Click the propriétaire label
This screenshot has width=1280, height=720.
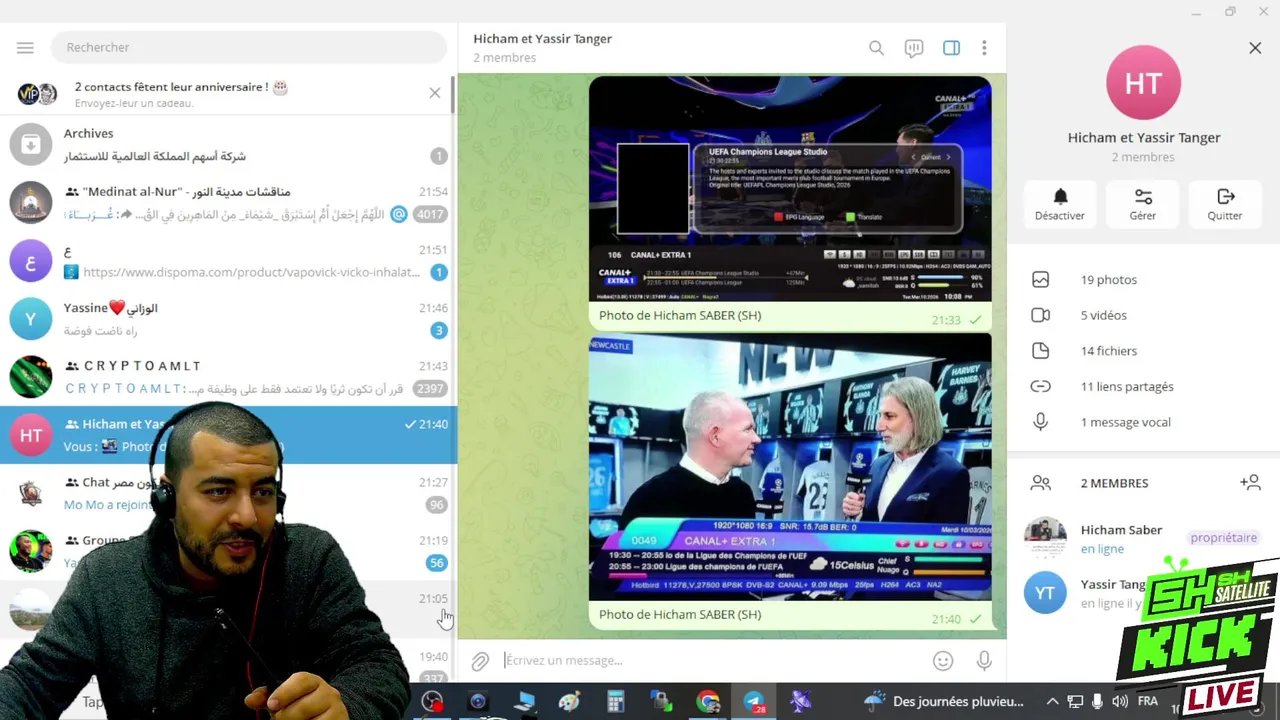pos(1223,538)
